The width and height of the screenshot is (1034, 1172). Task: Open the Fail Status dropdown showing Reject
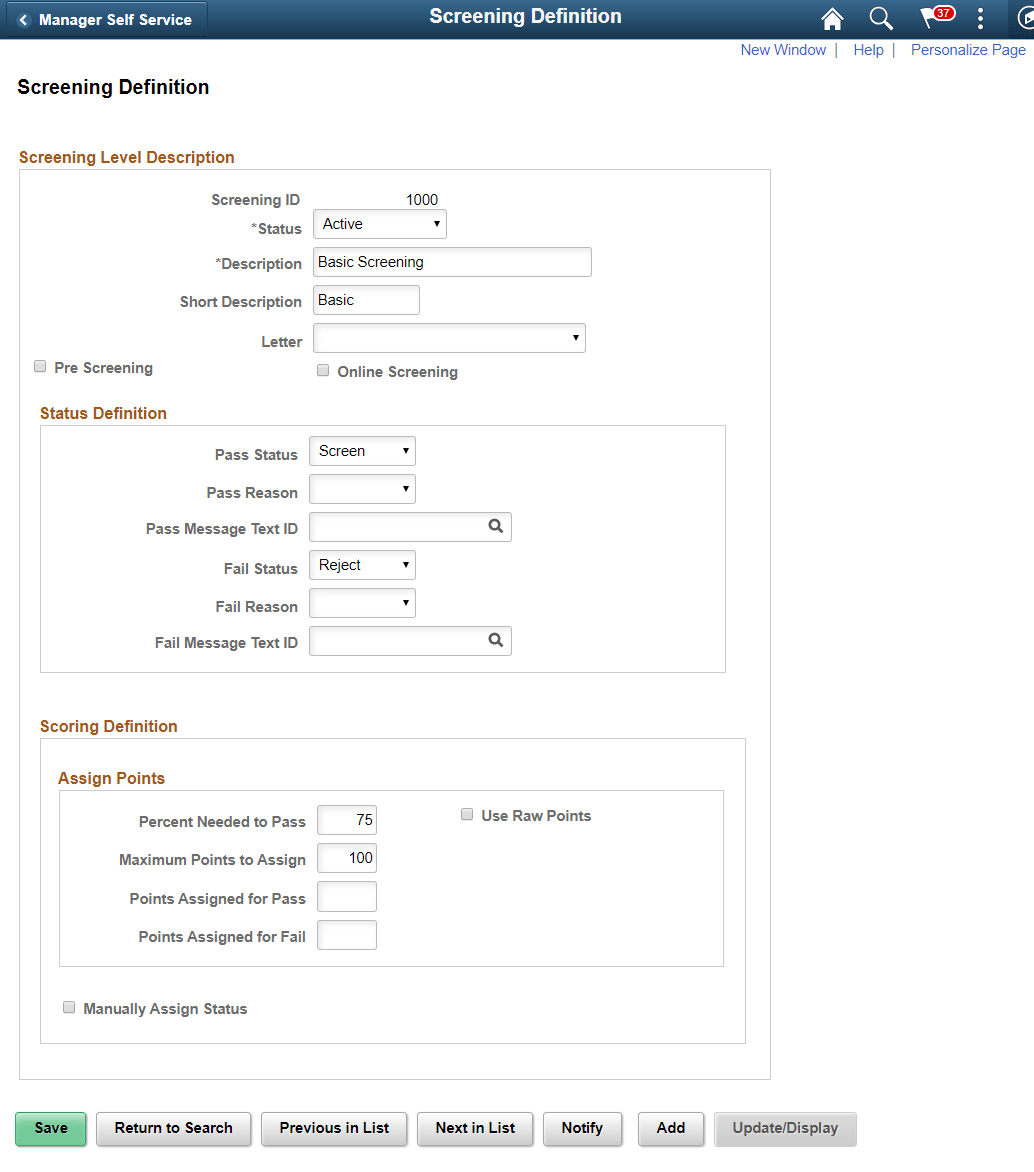coord(362,564)
